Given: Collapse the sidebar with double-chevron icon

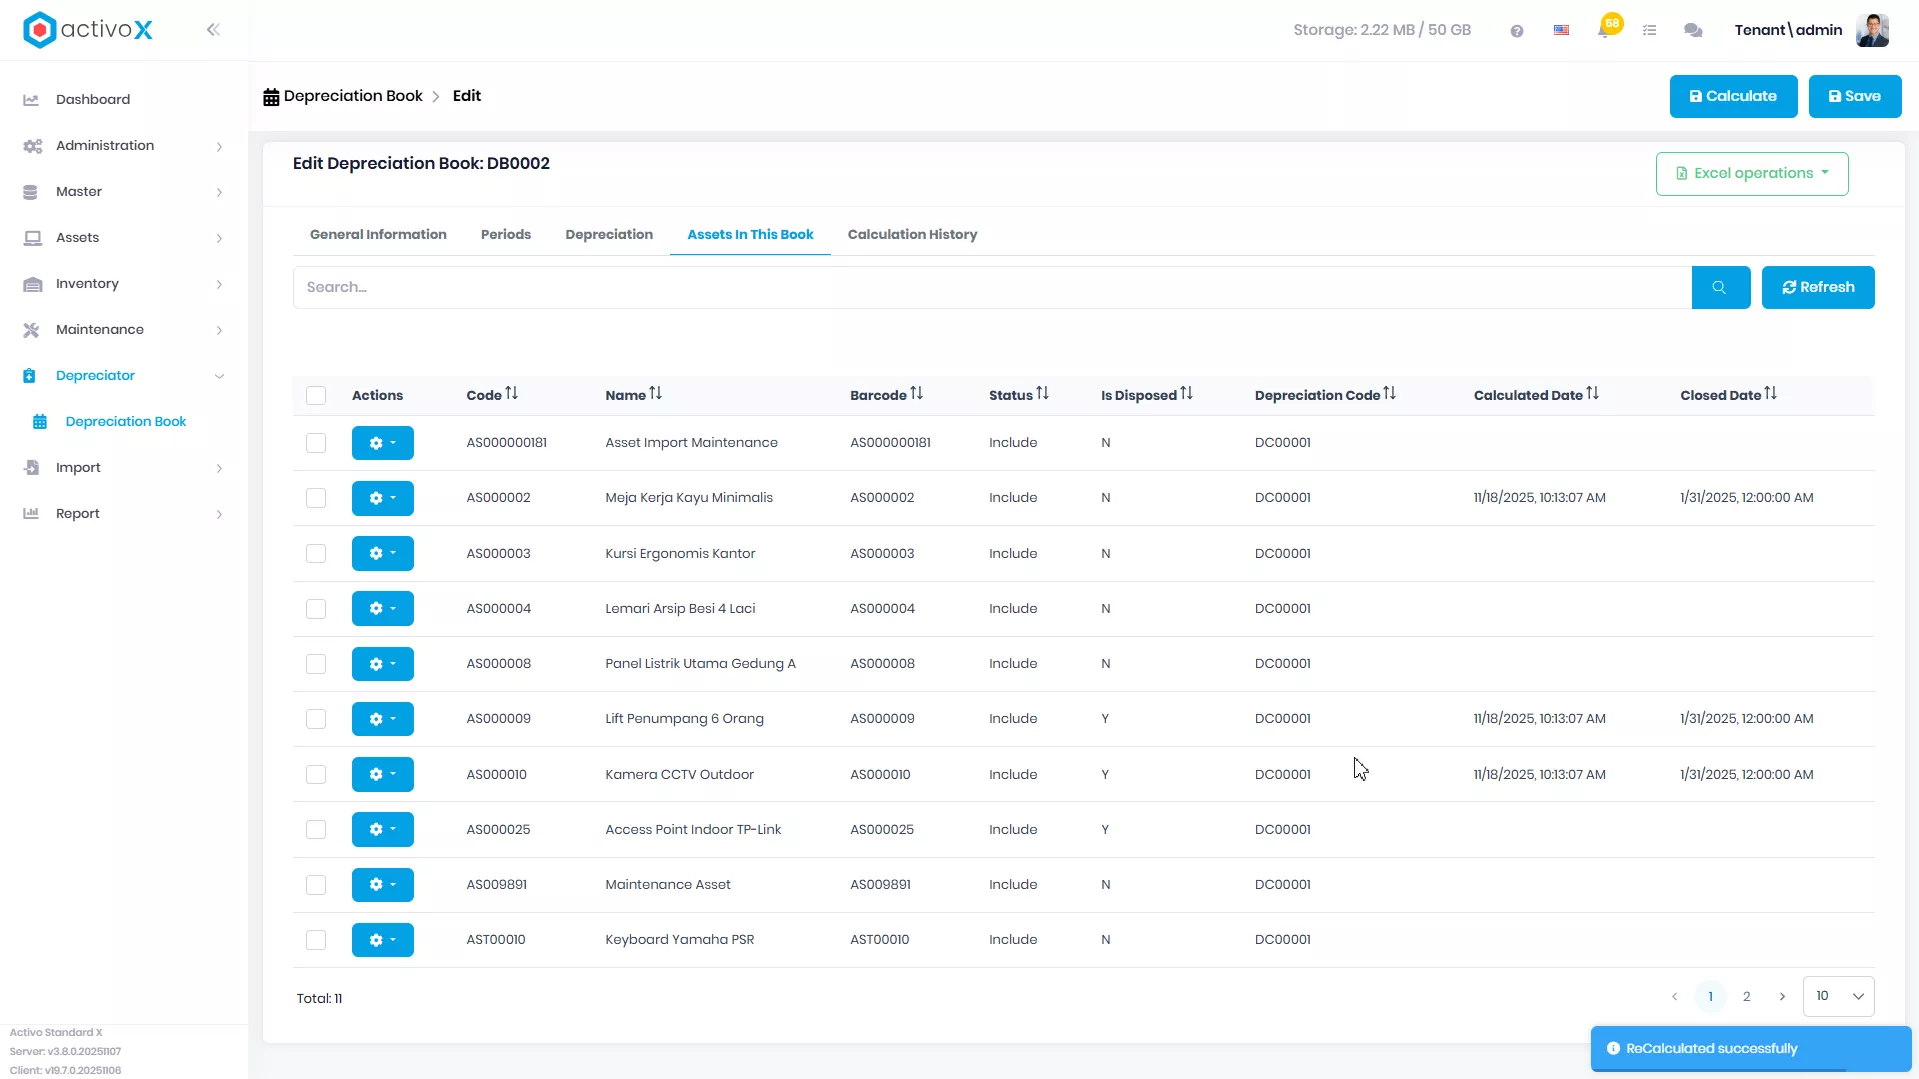Looking at the screenshot, I should [213, 30].
